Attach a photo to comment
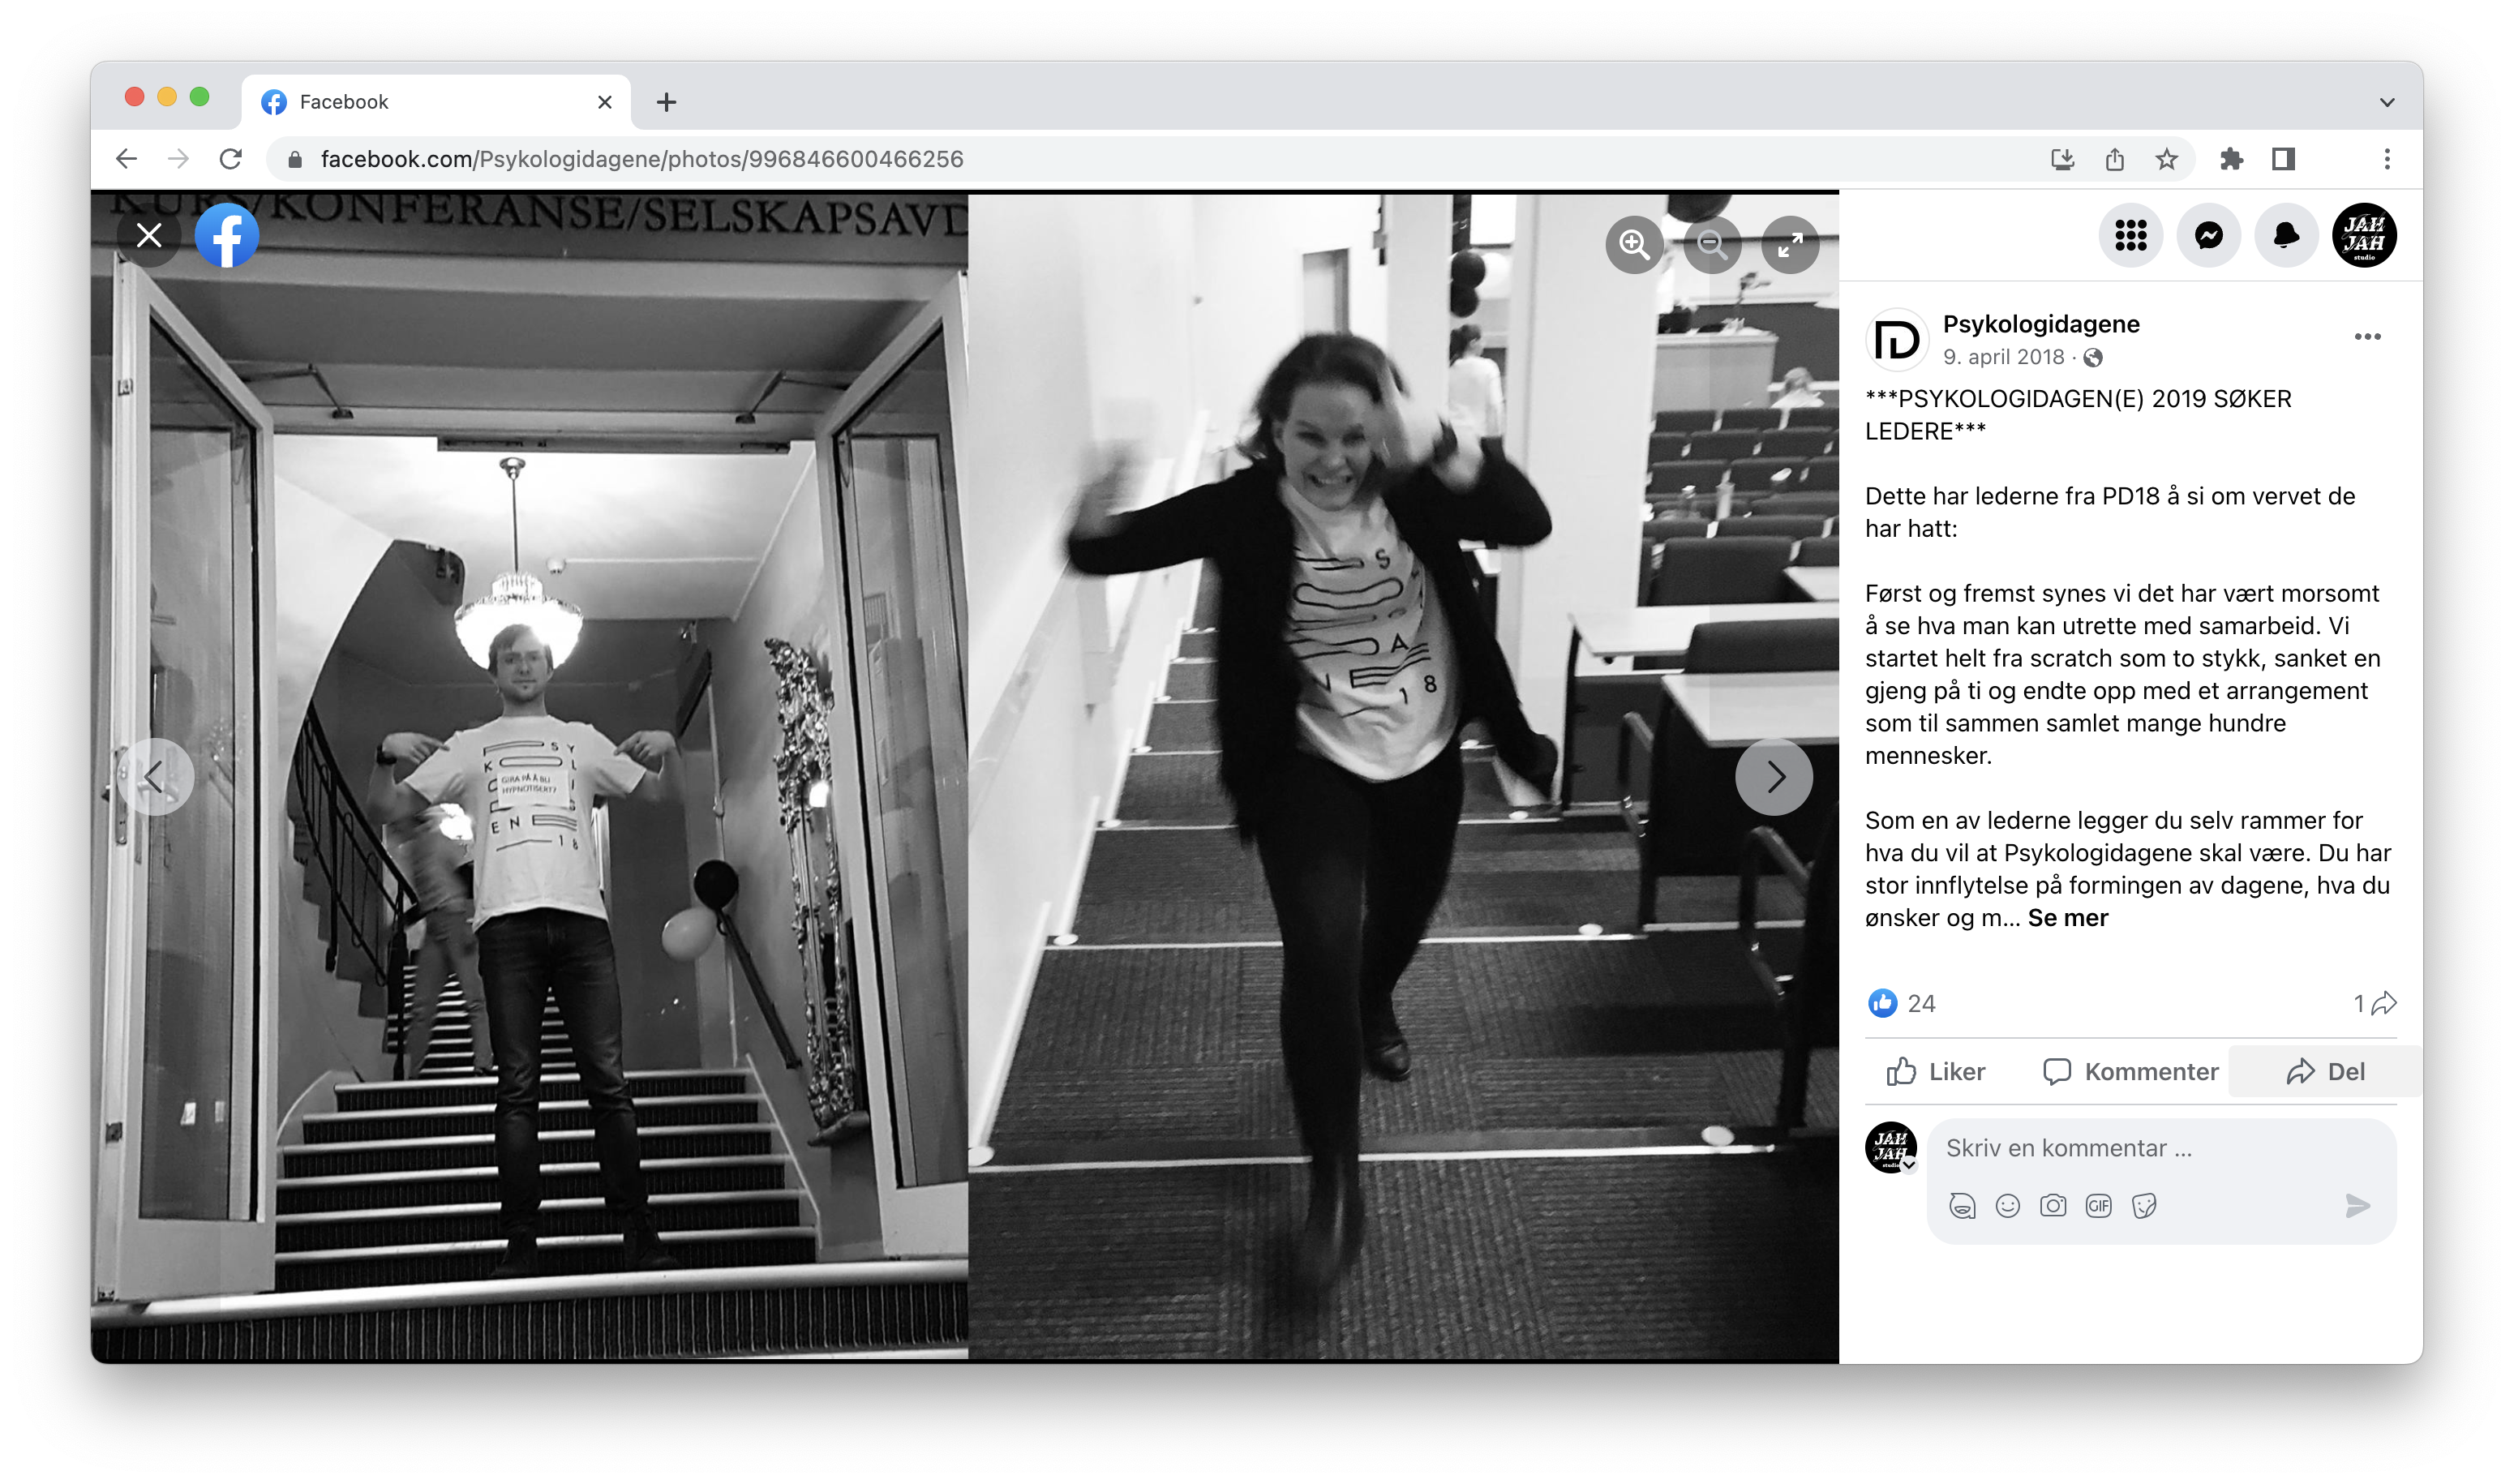This screenshot has height=1484, width=2514. point(2053,1206)
